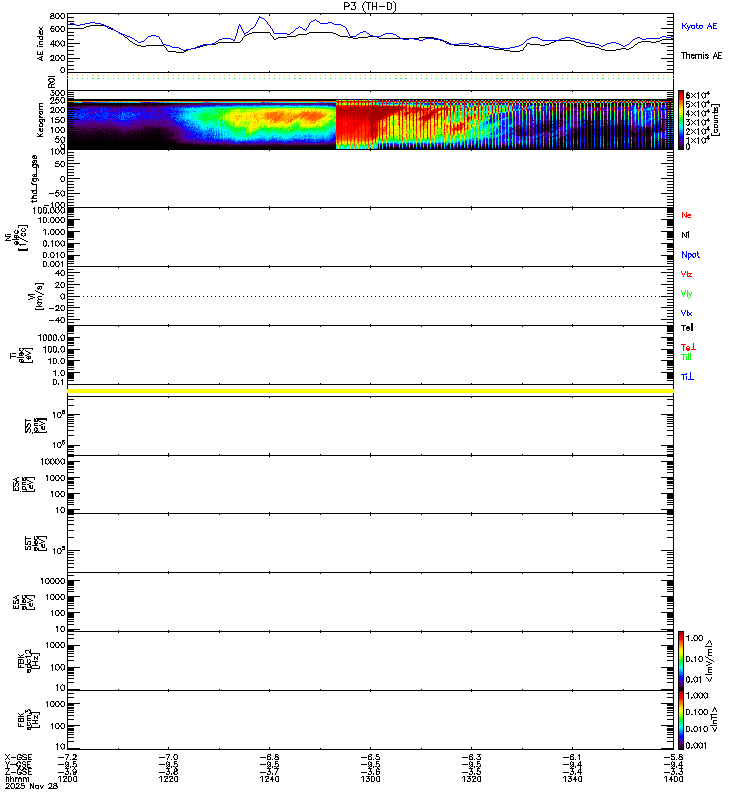Click the green Viy velocity legend

pos(686,294)
